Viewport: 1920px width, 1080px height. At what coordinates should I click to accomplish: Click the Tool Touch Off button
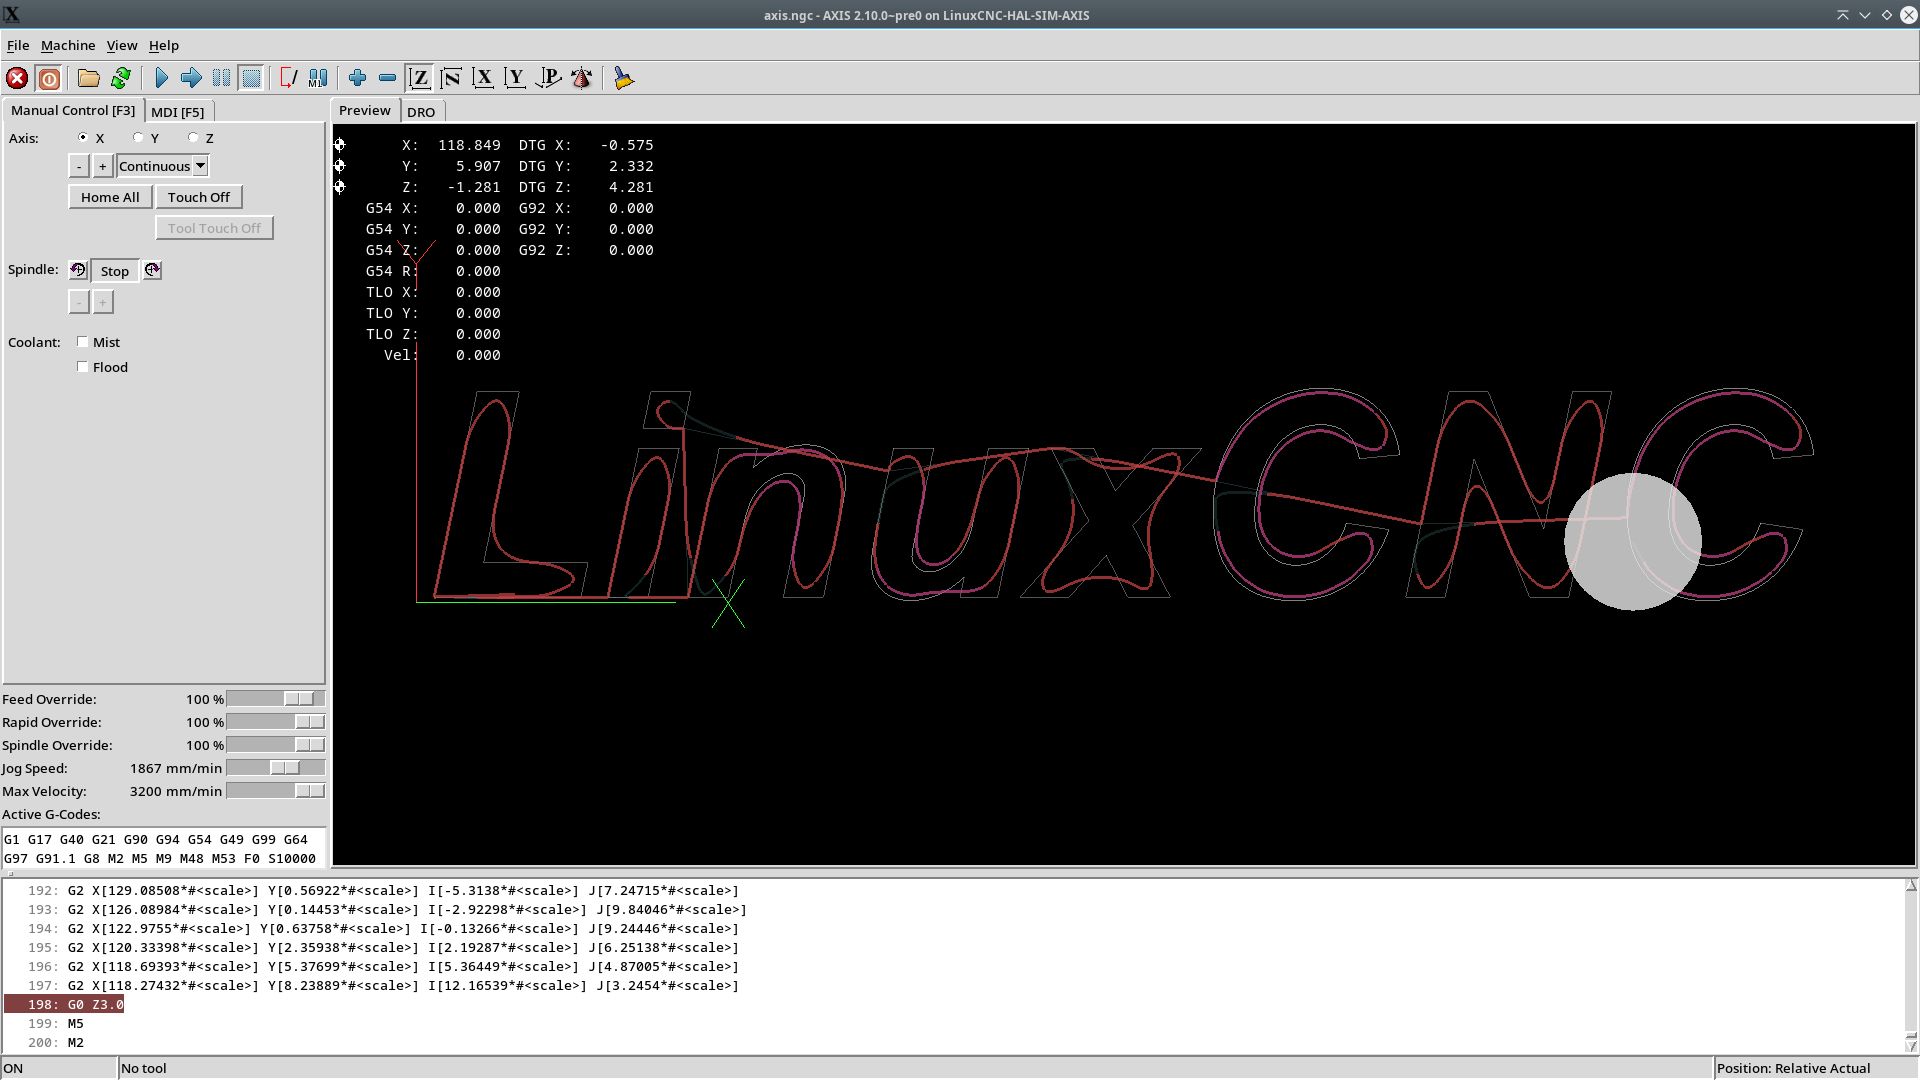point(214,228)
